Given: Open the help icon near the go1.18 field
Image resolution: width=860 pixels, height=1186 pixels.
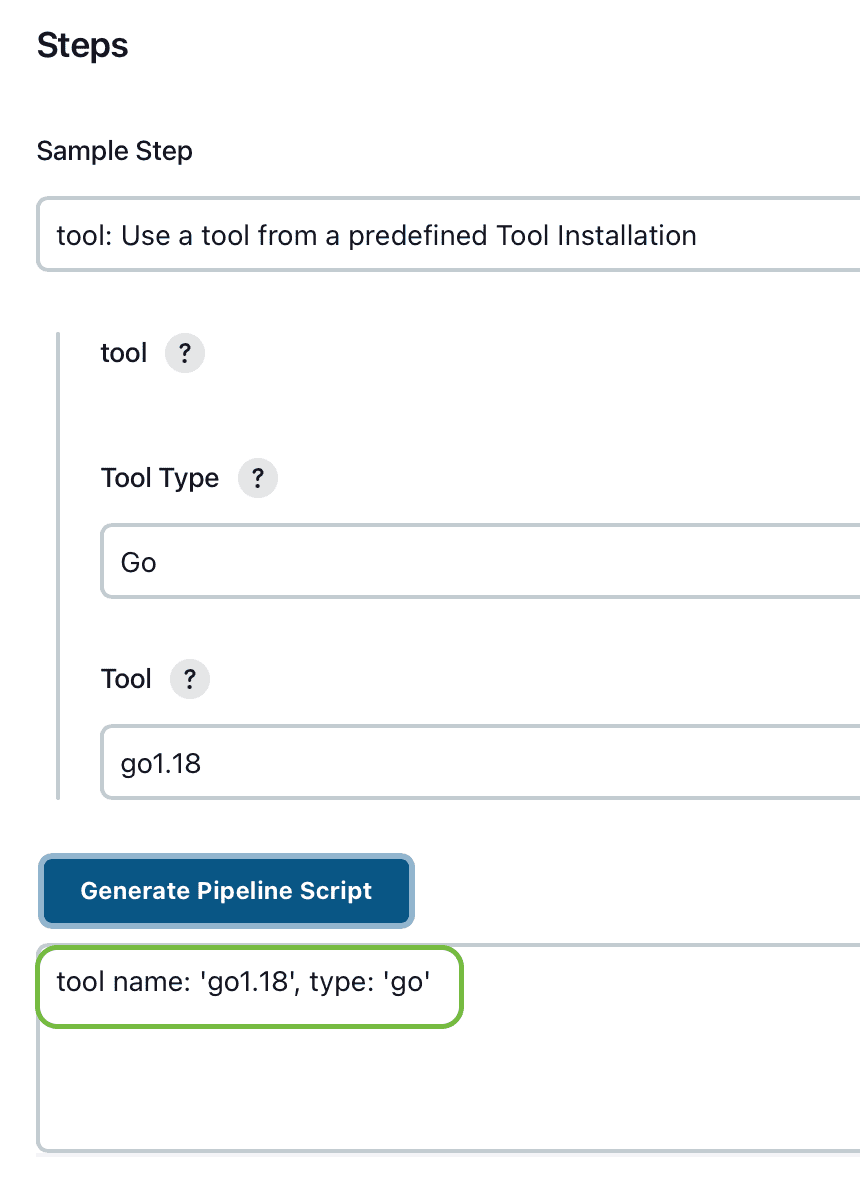Looking at the screenshot, I should 189,679.
